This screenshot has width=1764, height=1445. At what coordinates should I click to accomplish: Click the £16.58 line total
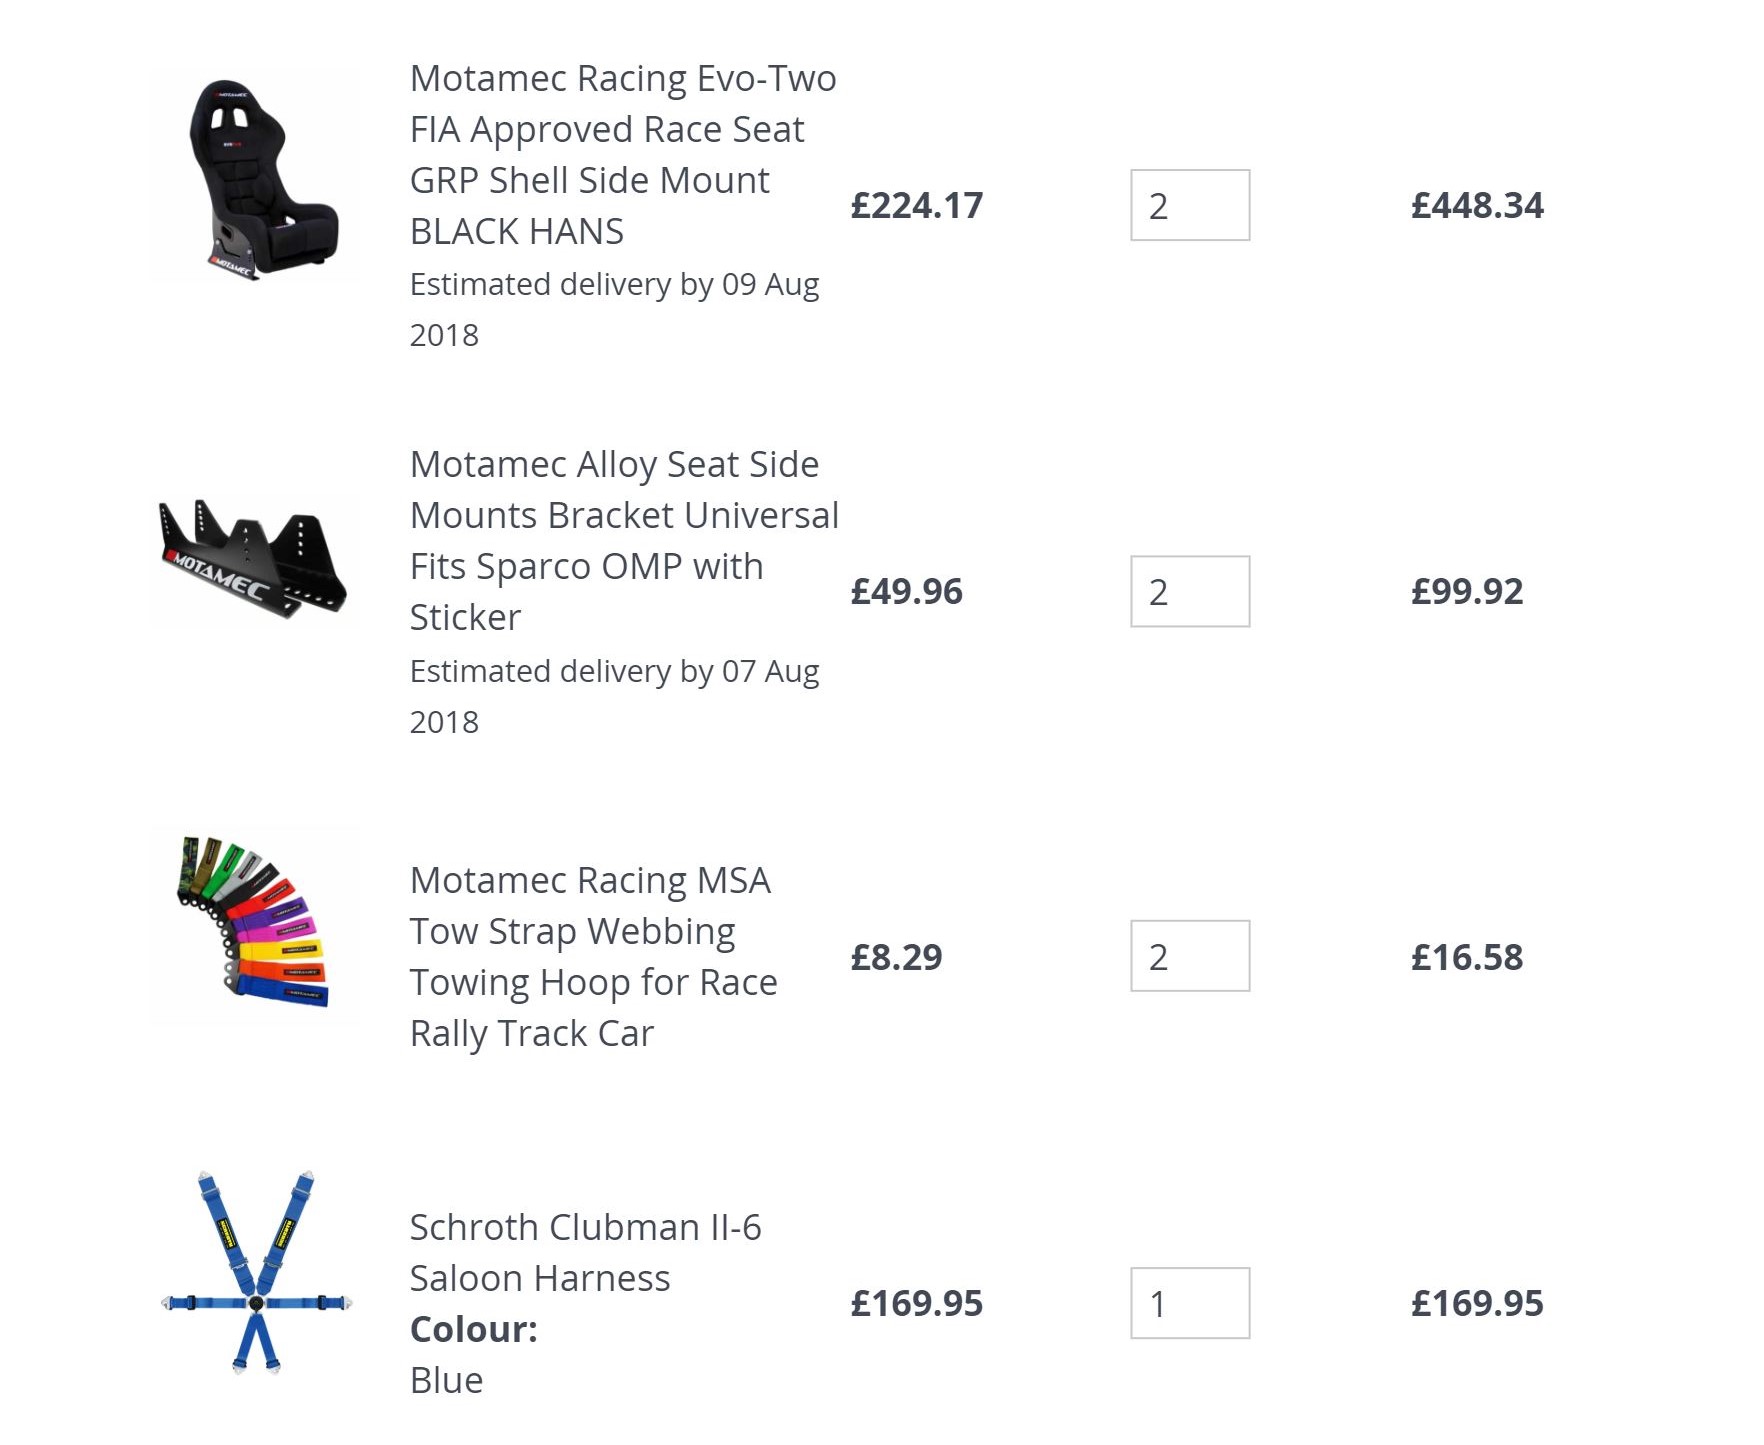(1467, 957)
